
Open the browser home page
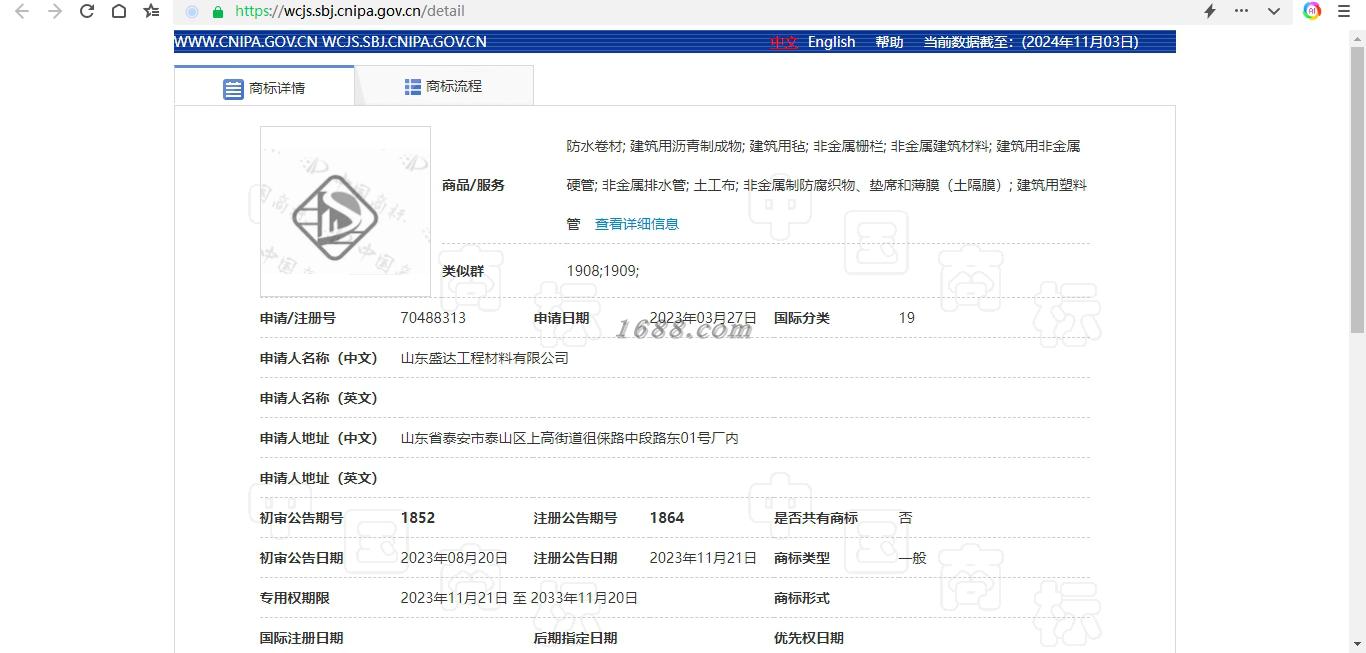tap(119, 11)
